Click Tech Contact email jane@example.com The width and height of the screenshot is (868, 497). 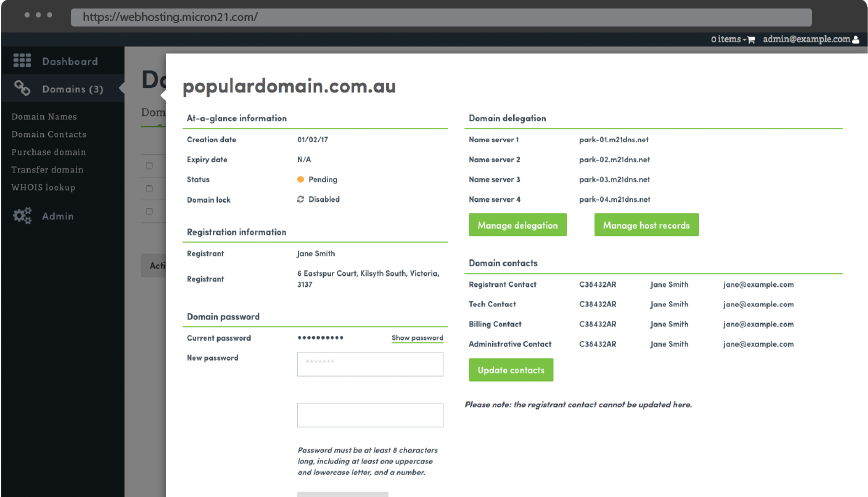(758, 304)
